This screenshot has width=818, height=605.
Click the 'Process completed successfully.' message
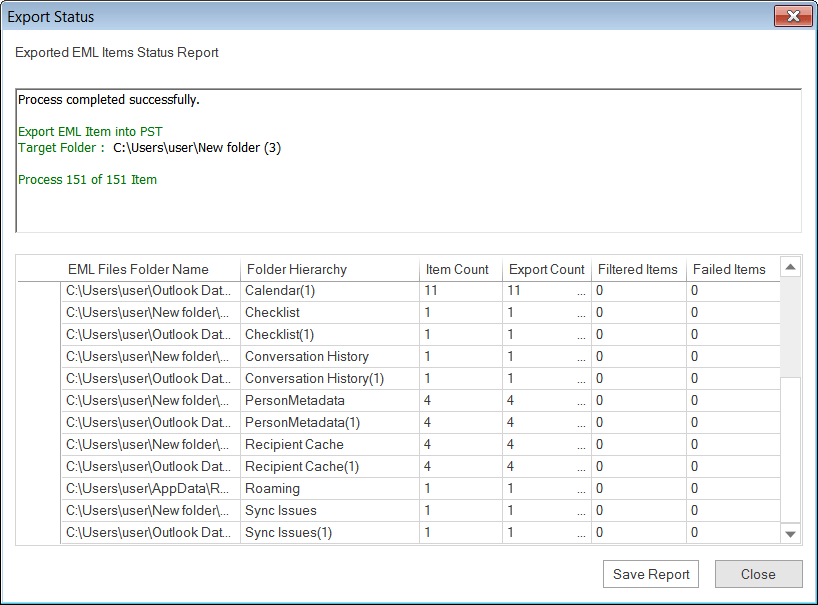[x=109, y=100]
